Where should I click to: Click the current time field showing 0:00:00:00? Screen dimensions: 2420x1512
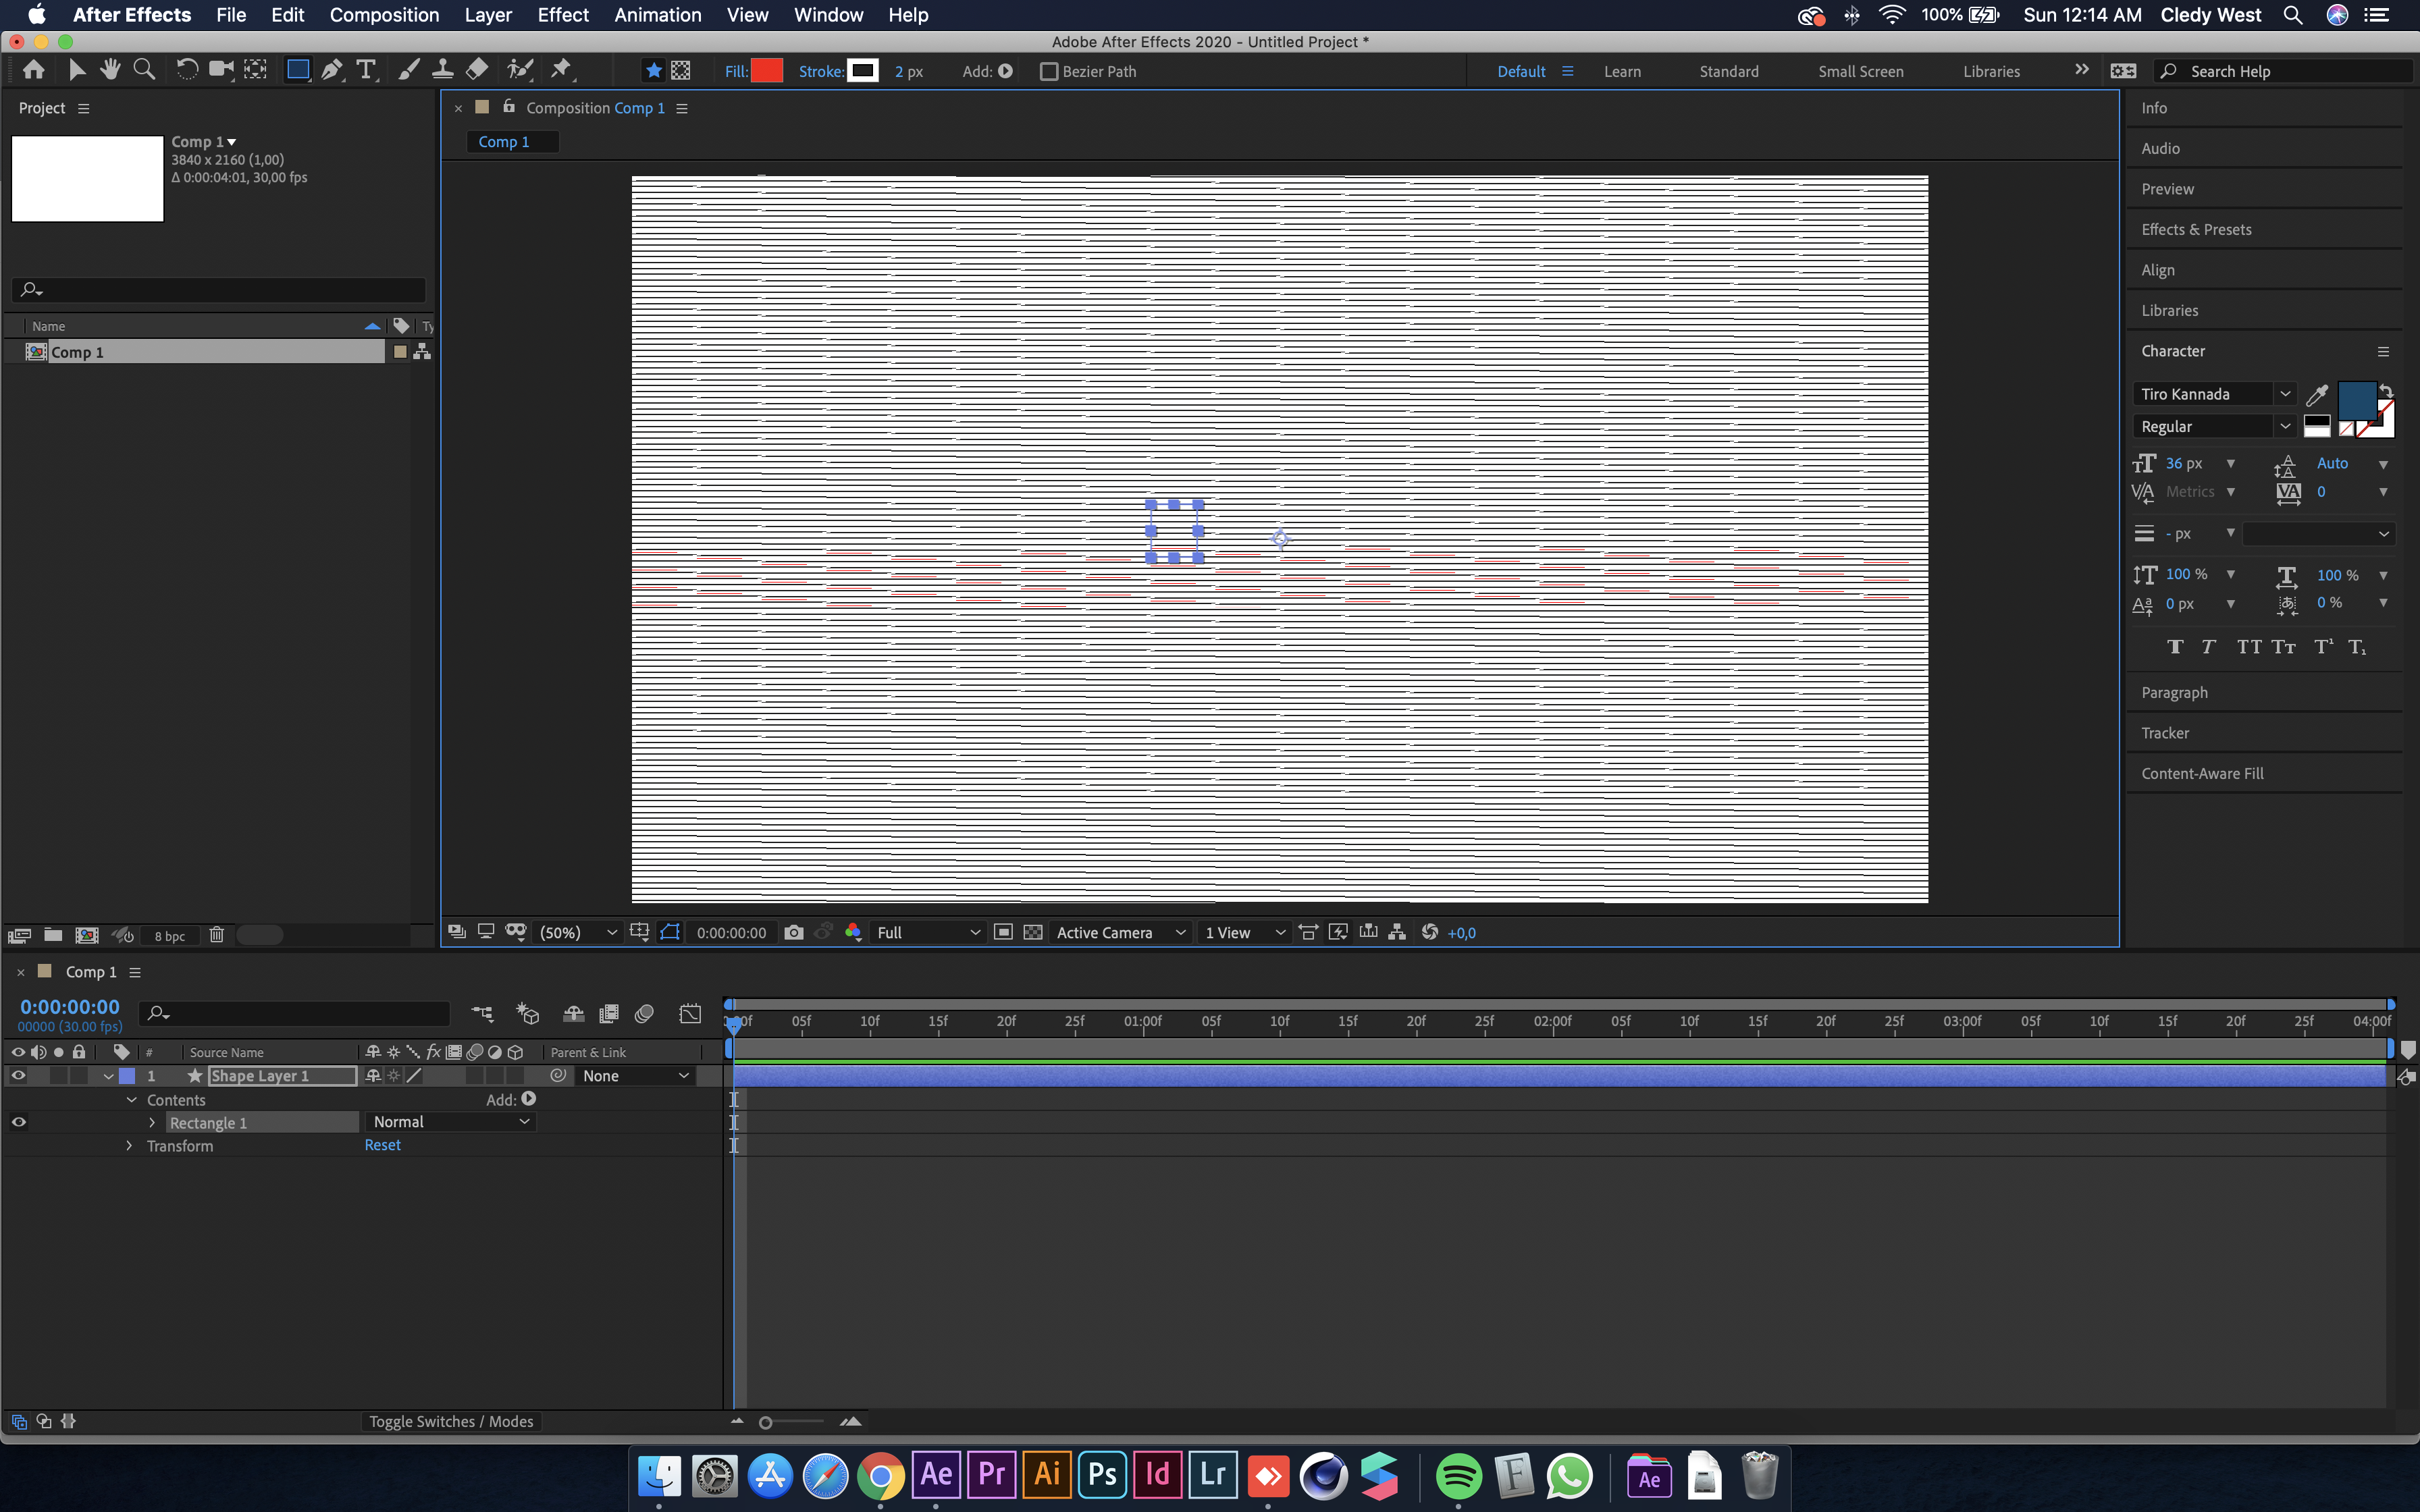coord(68,1007)
